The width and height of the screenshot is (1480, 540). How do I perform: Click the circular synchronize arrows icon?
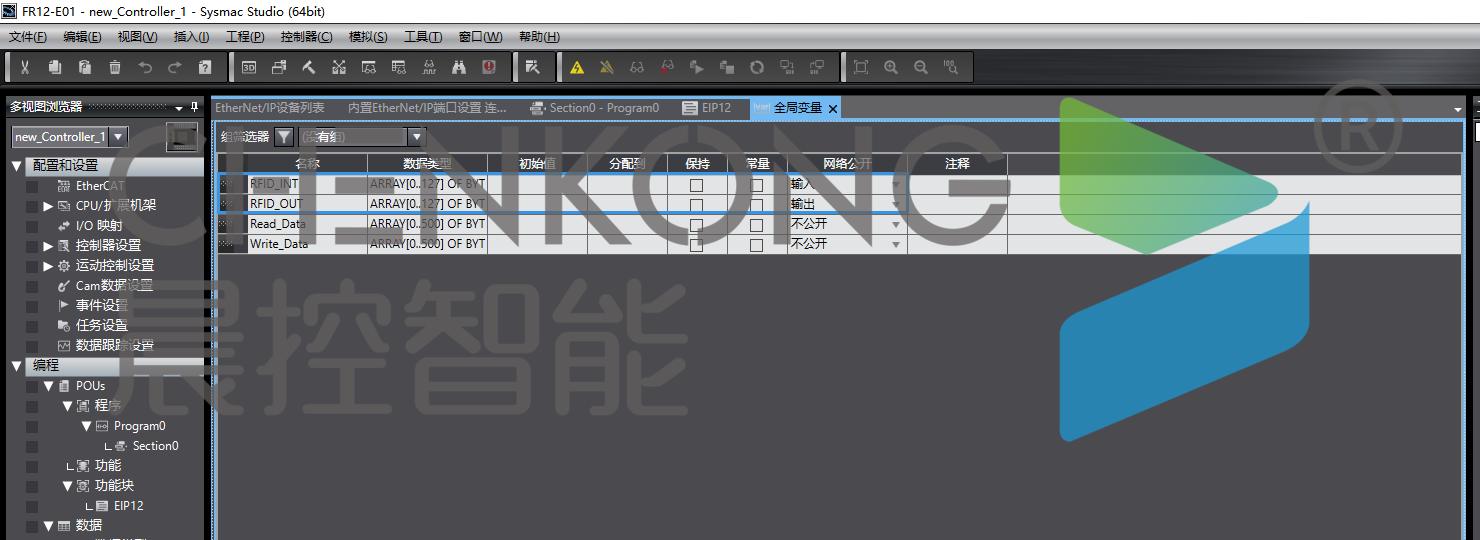(x=757, y=67)
